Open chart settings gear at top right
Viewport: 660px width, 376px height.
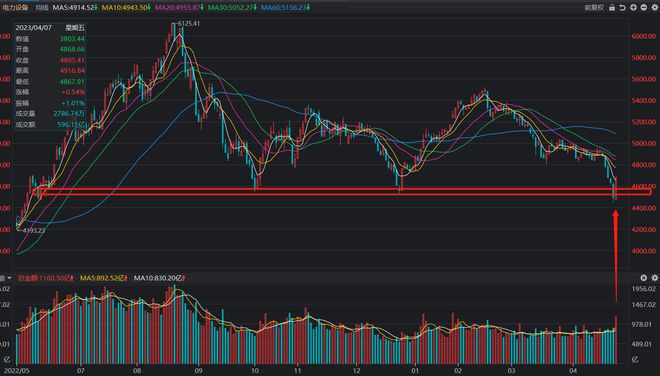click(655, 8)
